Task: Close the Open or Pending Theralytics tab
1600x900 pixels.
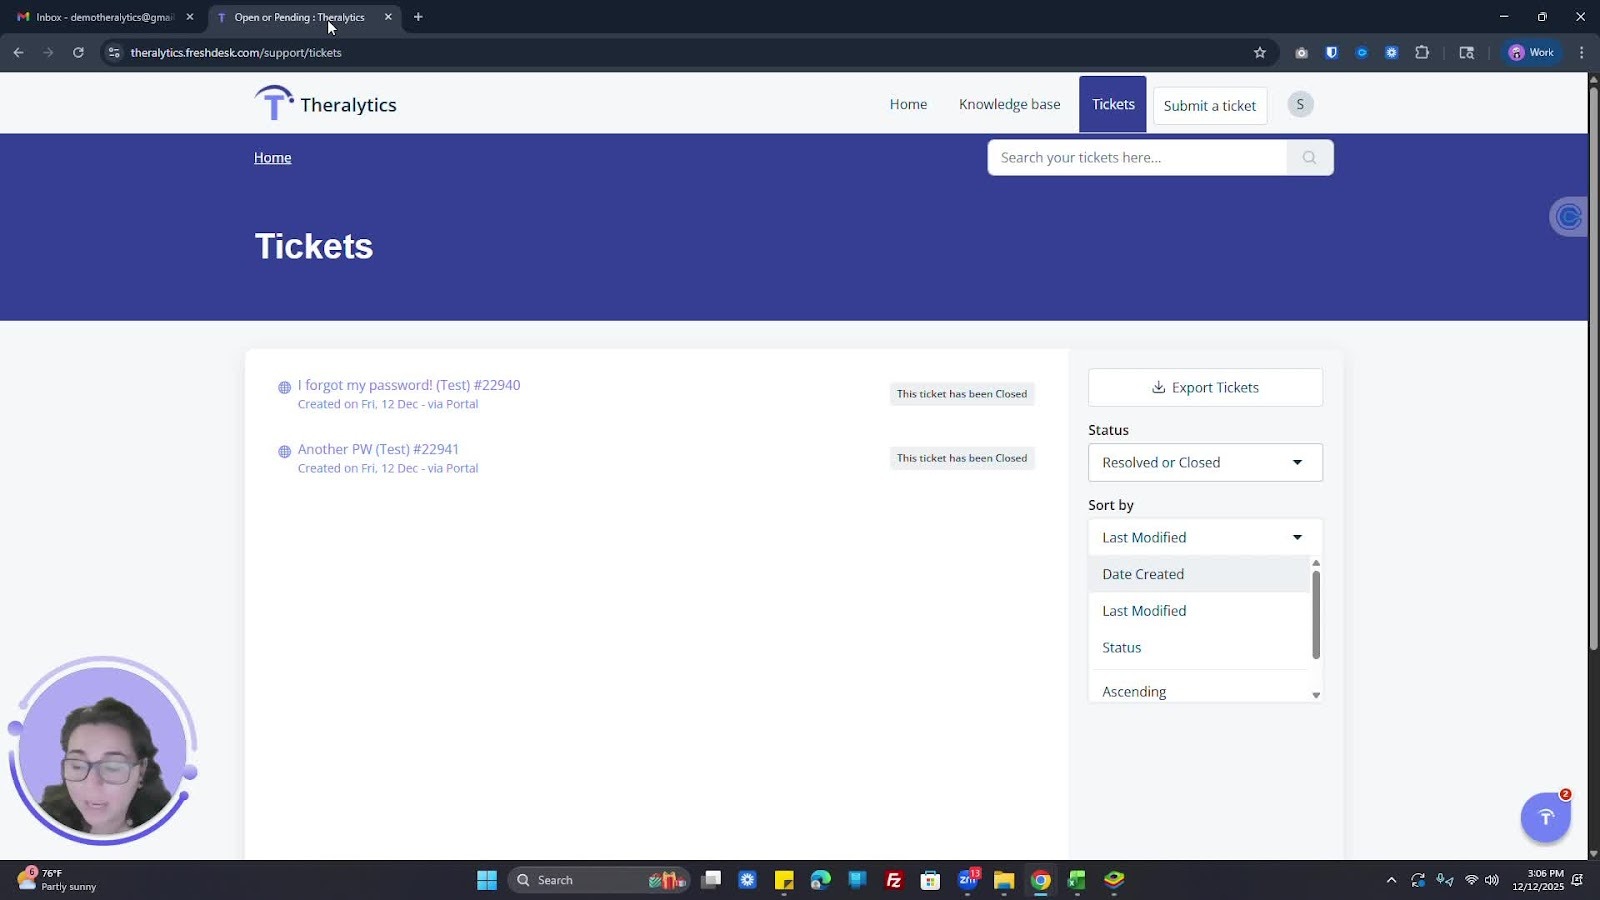Action: tap(388, 17)
